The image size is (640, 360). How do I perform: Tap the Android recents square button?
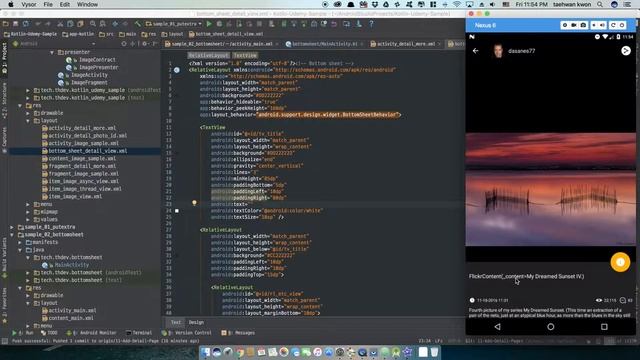604,327
